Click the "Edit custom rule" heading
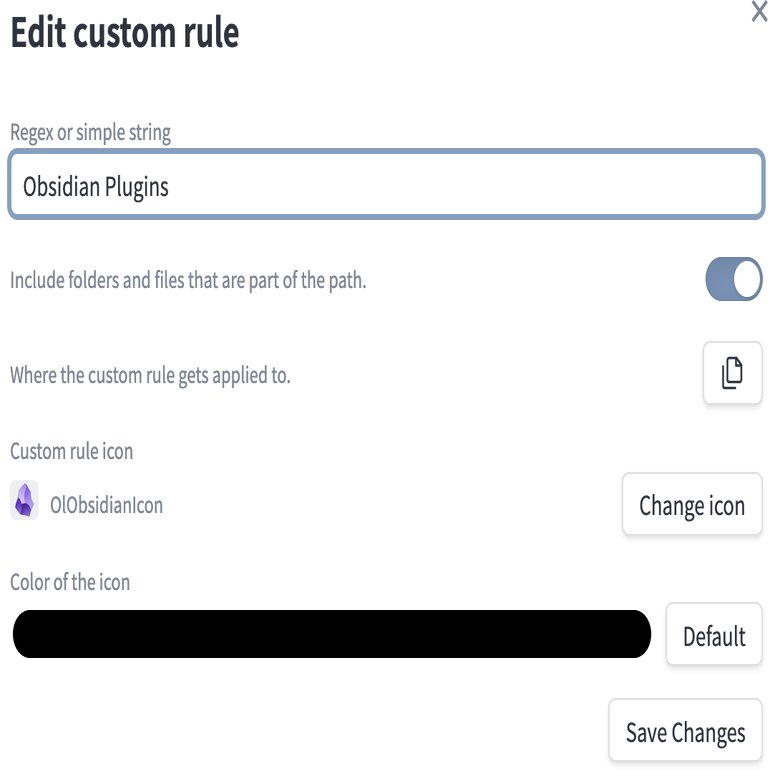The height and width of the screenshot is (780, 780). pos(124,33)
